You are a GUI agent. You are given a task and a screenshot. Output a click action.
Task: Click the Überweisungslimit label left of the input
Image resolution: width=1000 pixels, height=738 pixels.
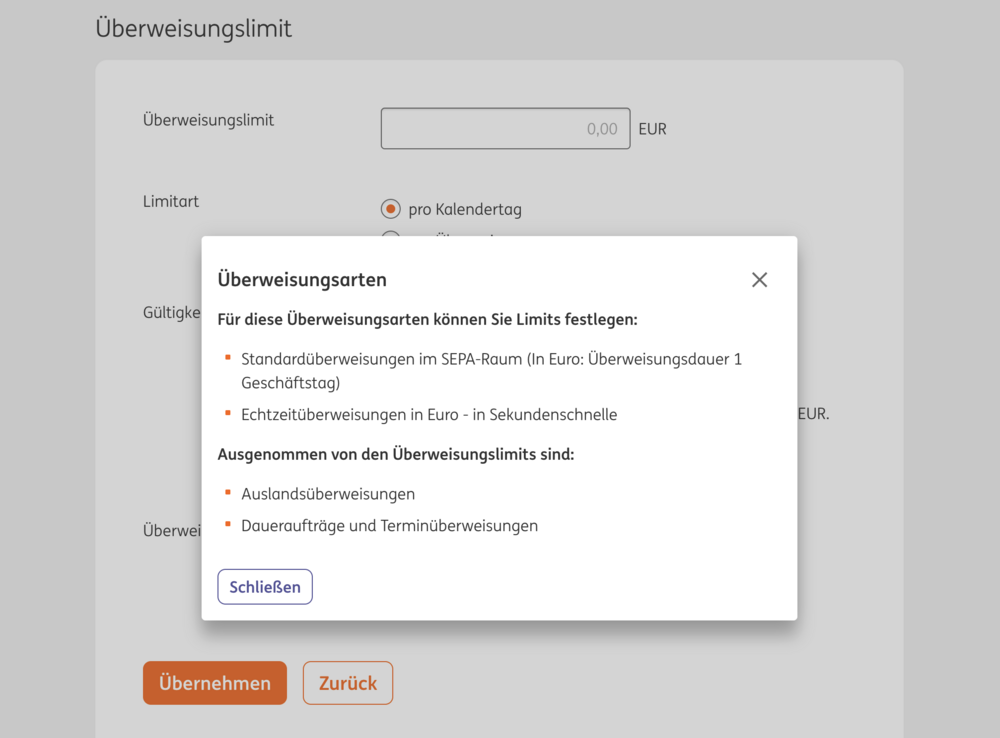click(208, 120)
